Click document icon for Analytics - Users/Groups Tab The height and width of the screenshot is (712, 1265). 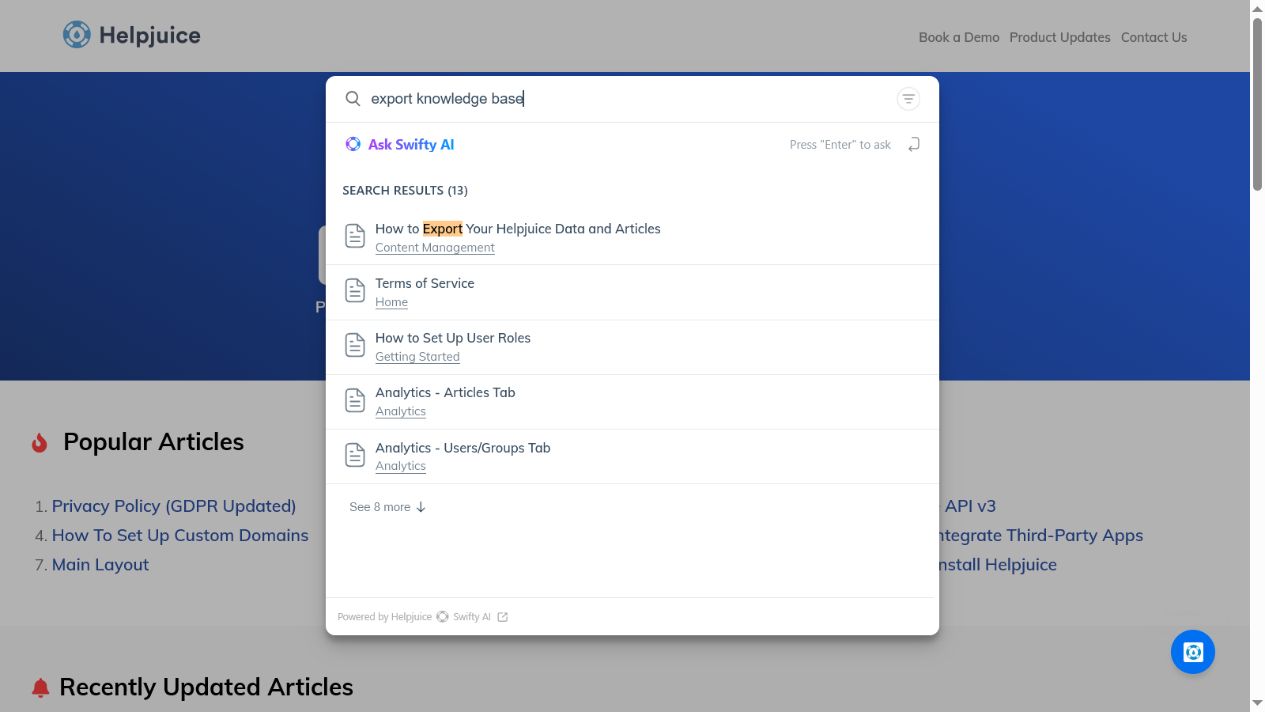click(x=355, y=455)
